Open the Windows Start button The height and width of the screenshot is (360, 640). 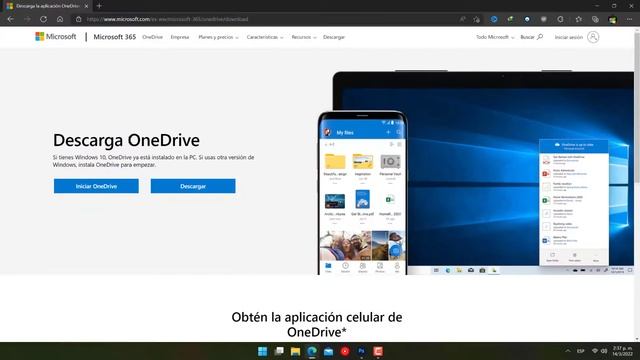[262, 351]
